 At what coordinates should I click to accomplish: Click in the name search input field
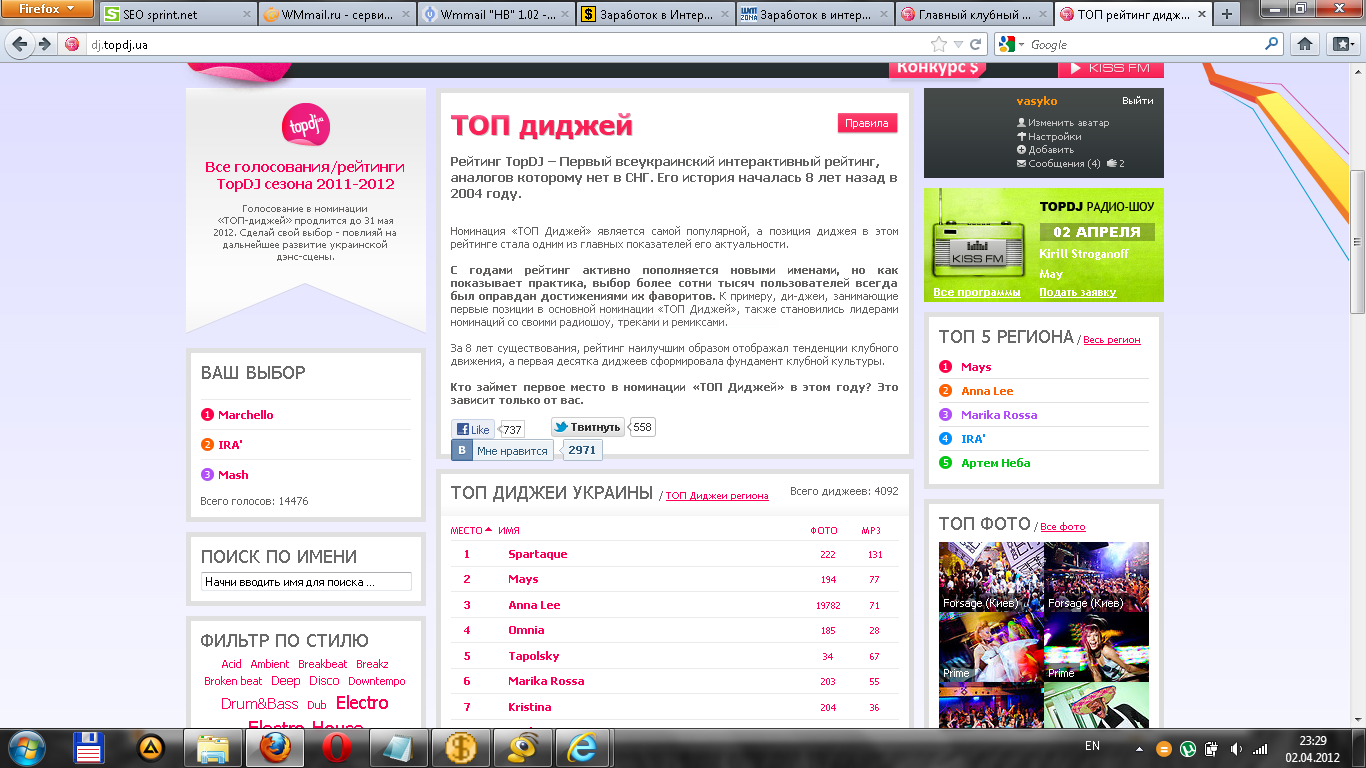(x=306, y=581)
